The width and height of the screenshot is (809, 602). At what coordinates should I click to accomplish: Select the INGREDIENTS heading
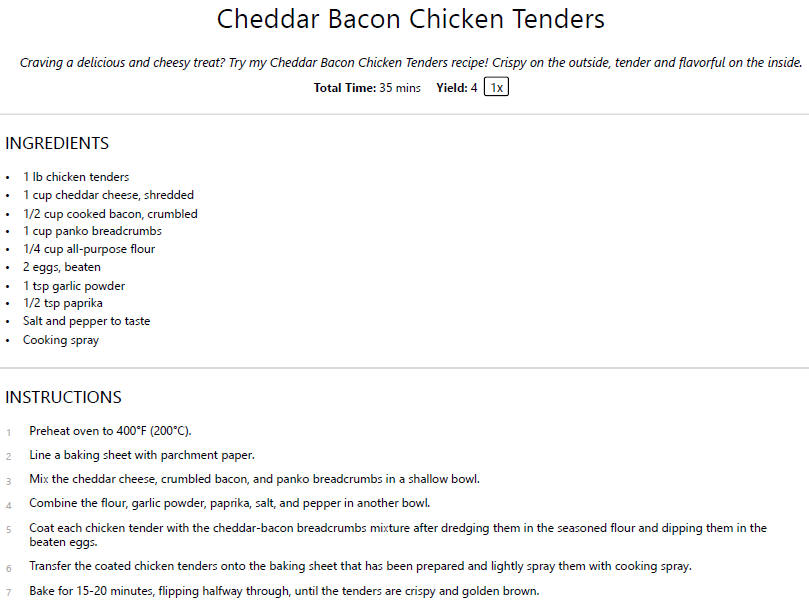57,143
